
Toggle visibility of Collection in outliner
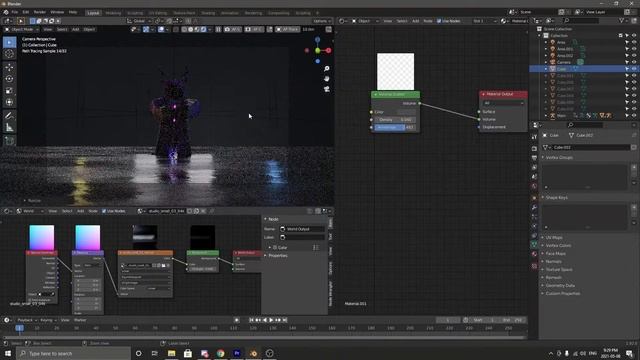point(634,36)
